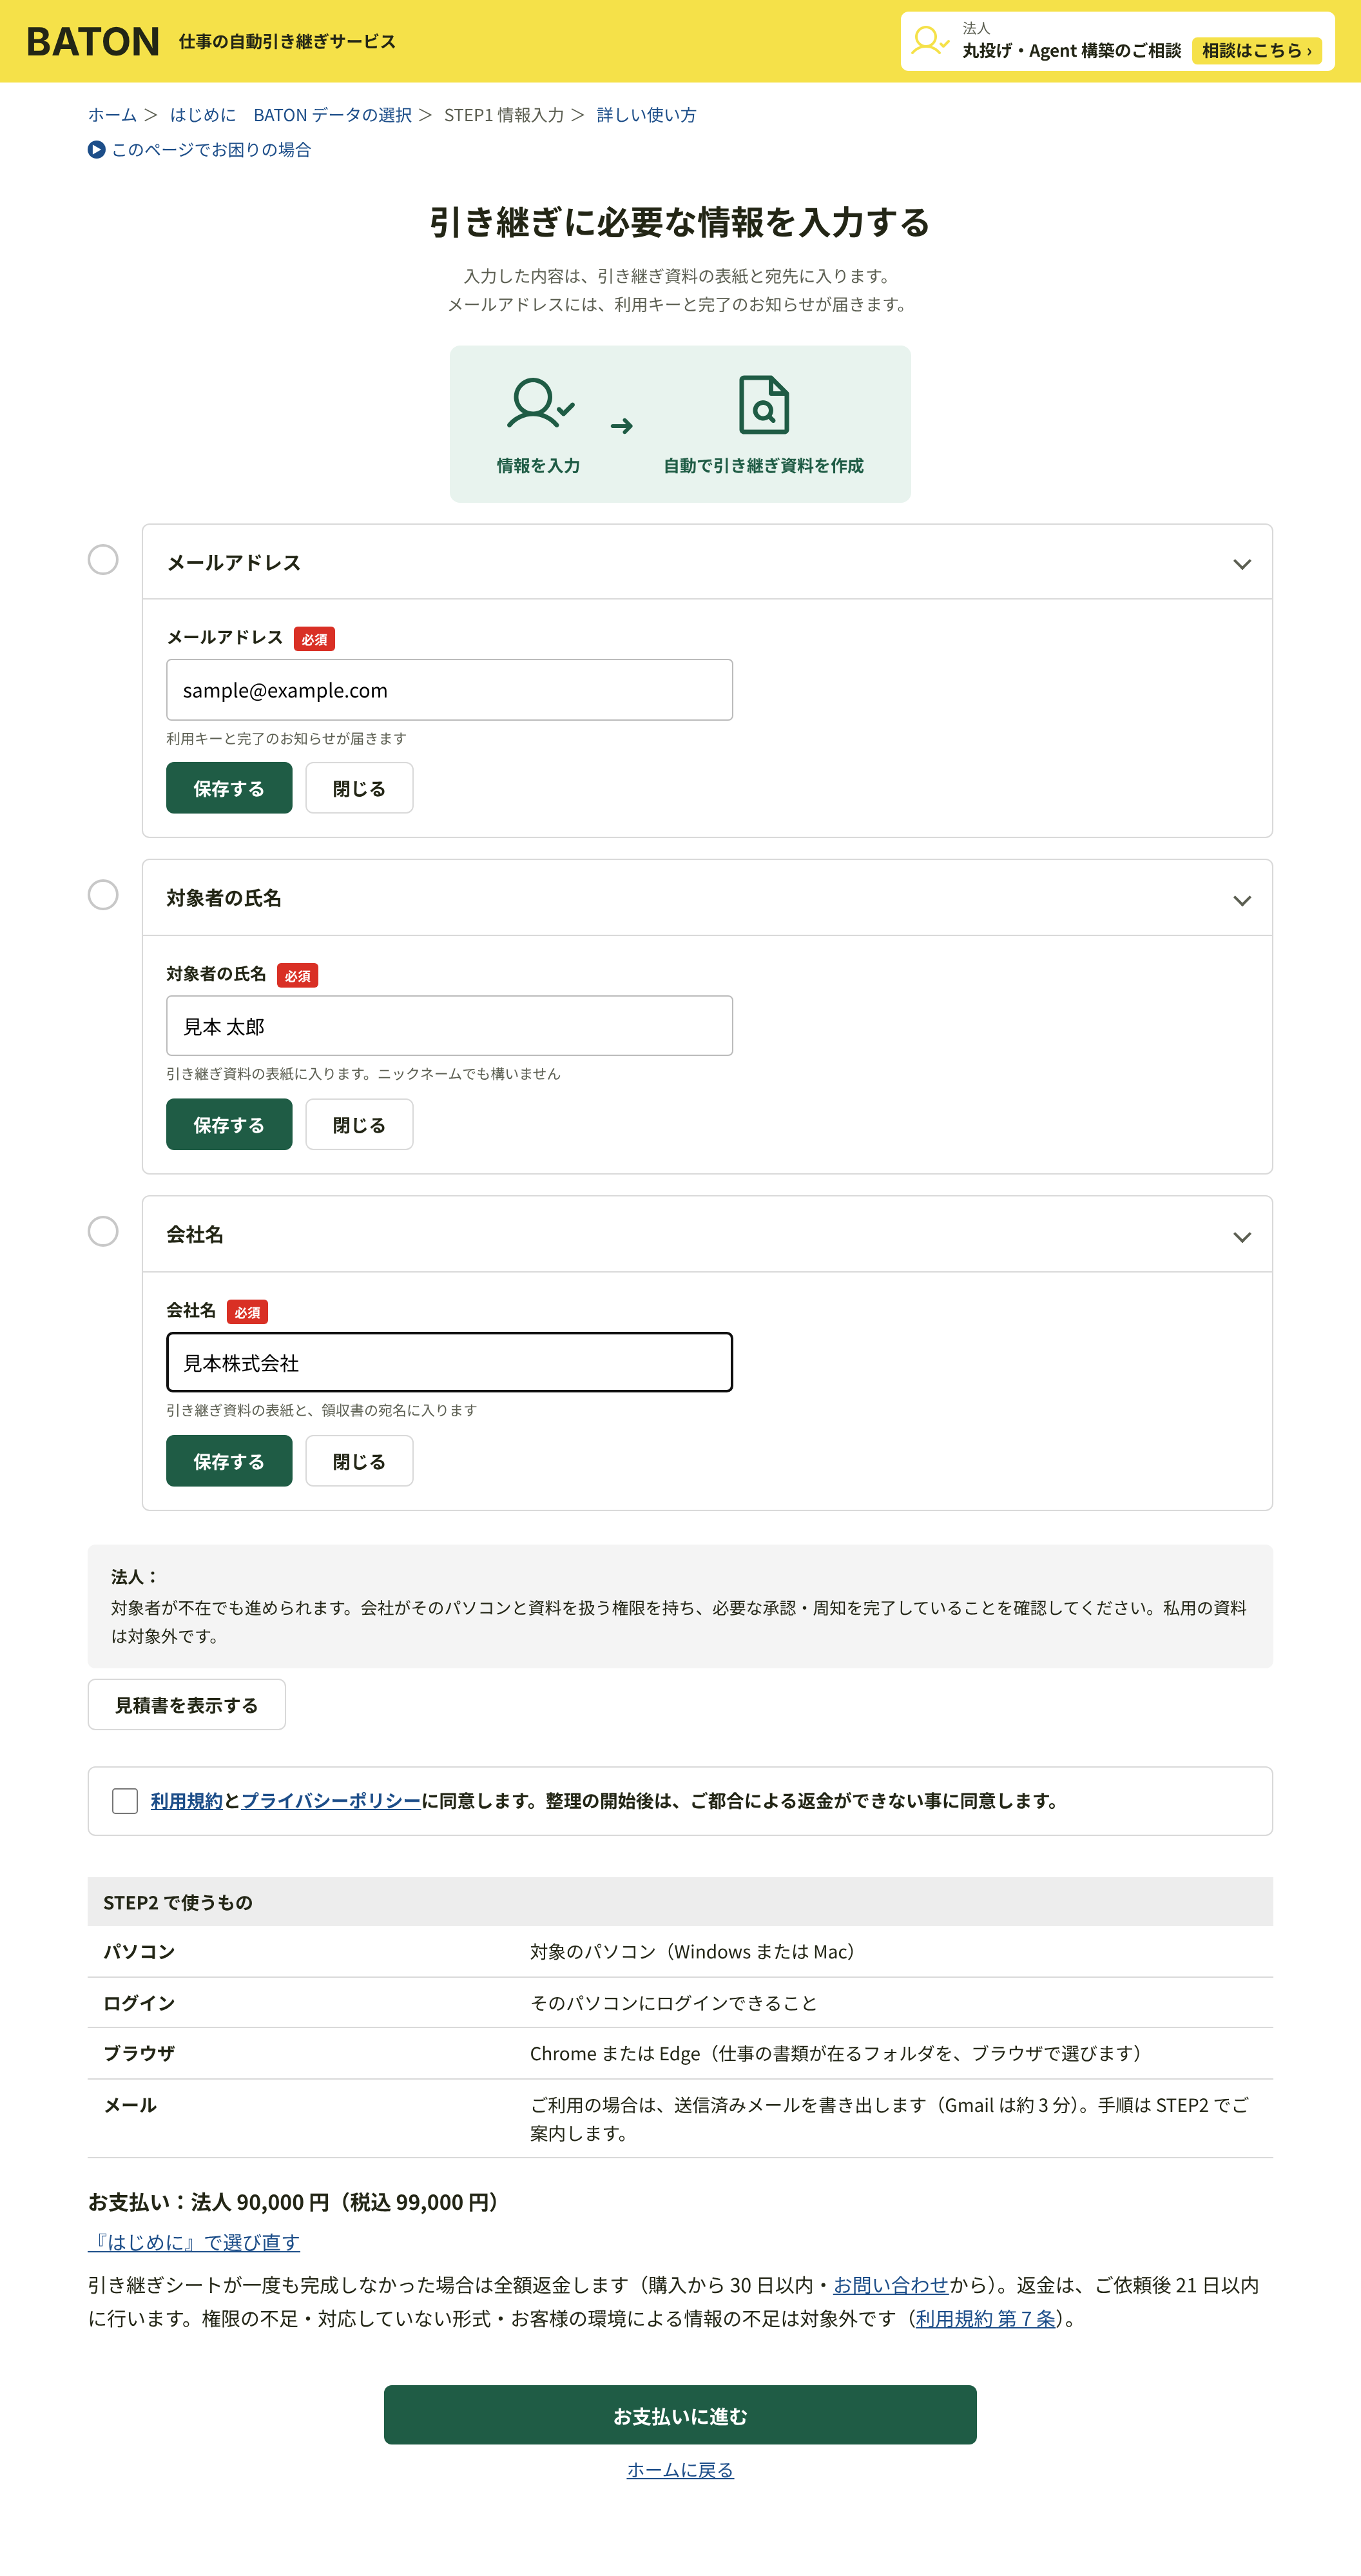The width and height of the screenshot is (1361, 2576).
Task: Tick the 利用規約 agreement checkbox
Action: tap(125, 1801)
